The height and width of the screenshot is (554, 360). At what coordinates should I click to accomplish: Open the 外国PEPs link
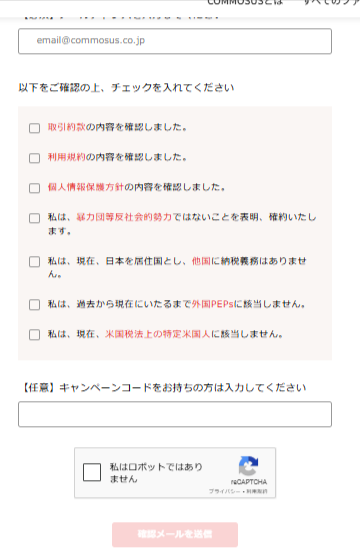click(x=213, y=304)
